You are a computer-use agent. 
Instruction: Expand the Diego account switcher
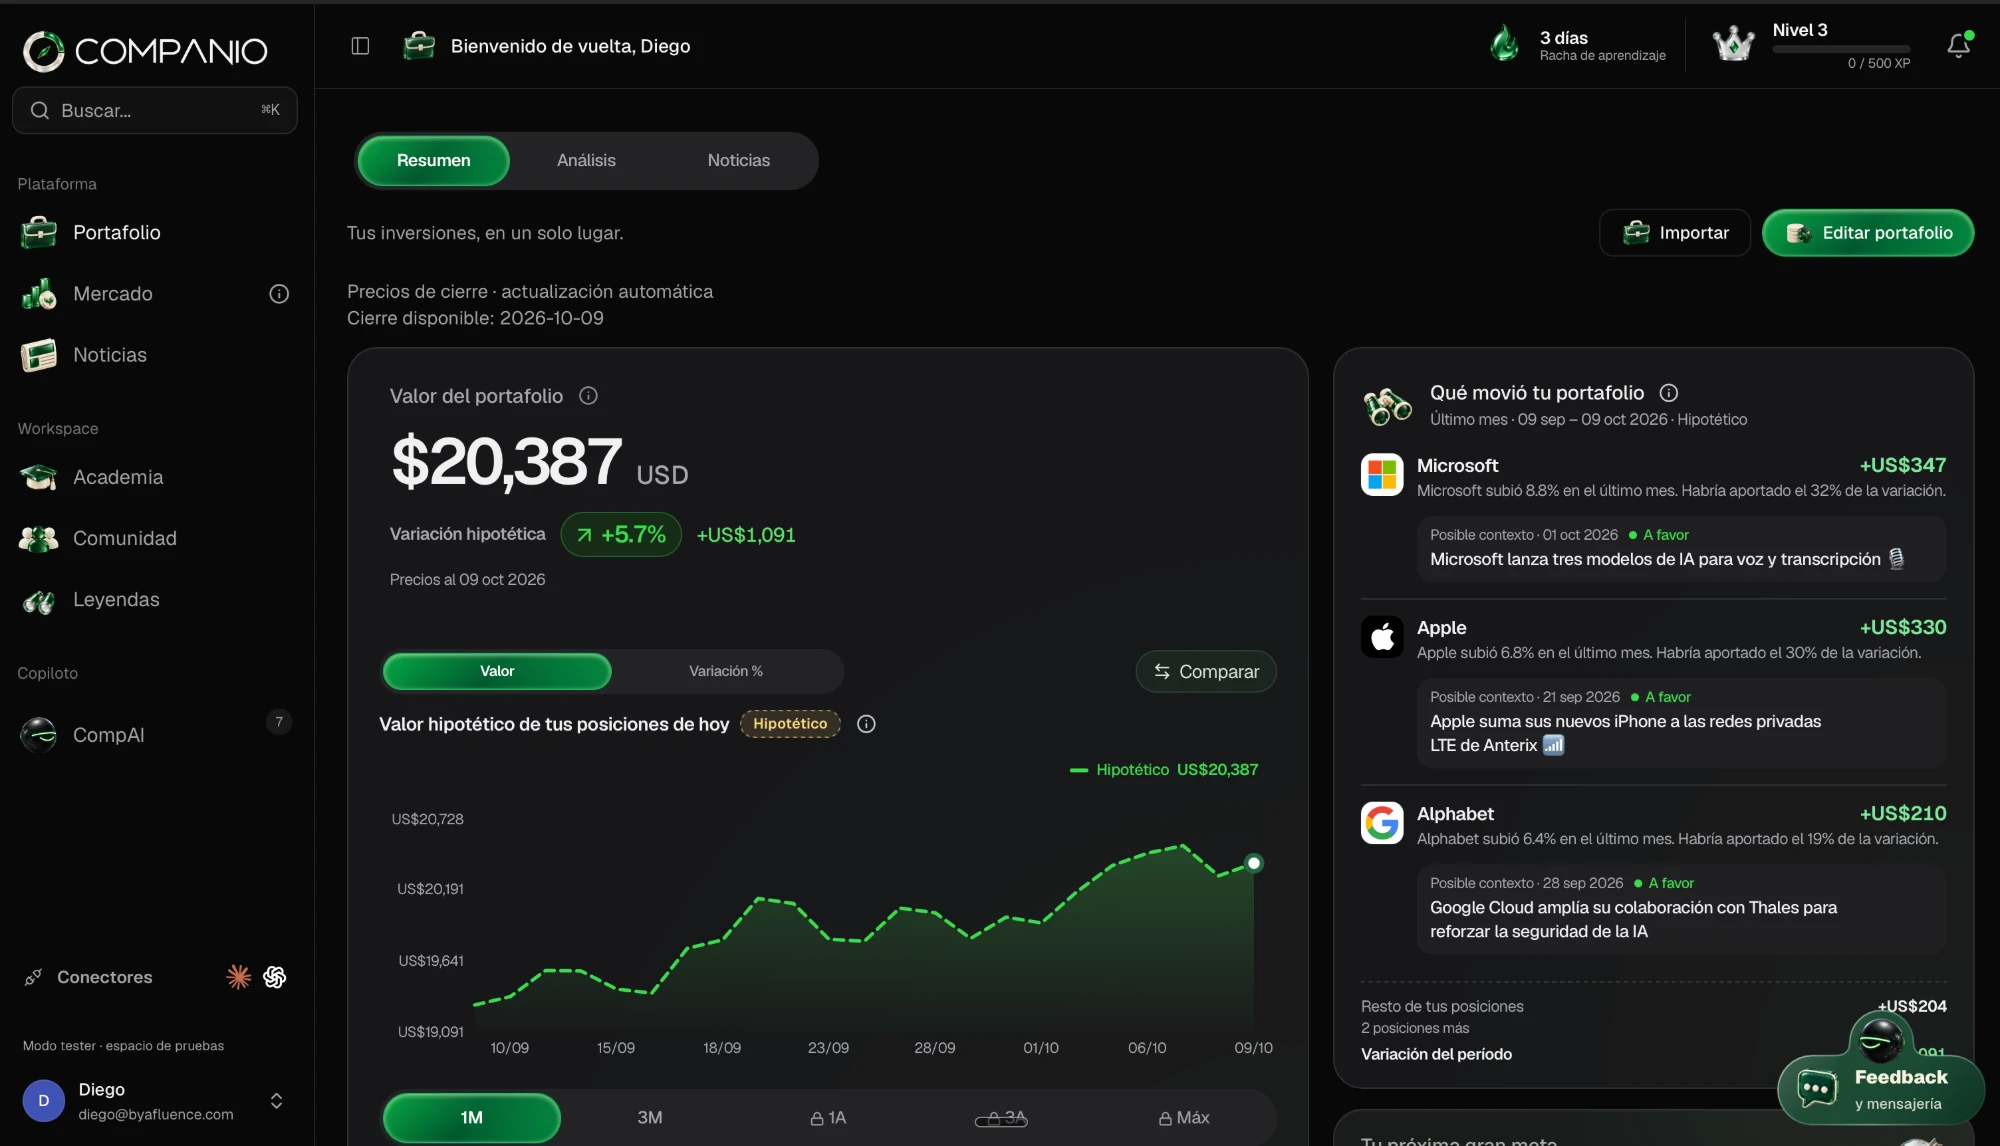click(277, 1100)
